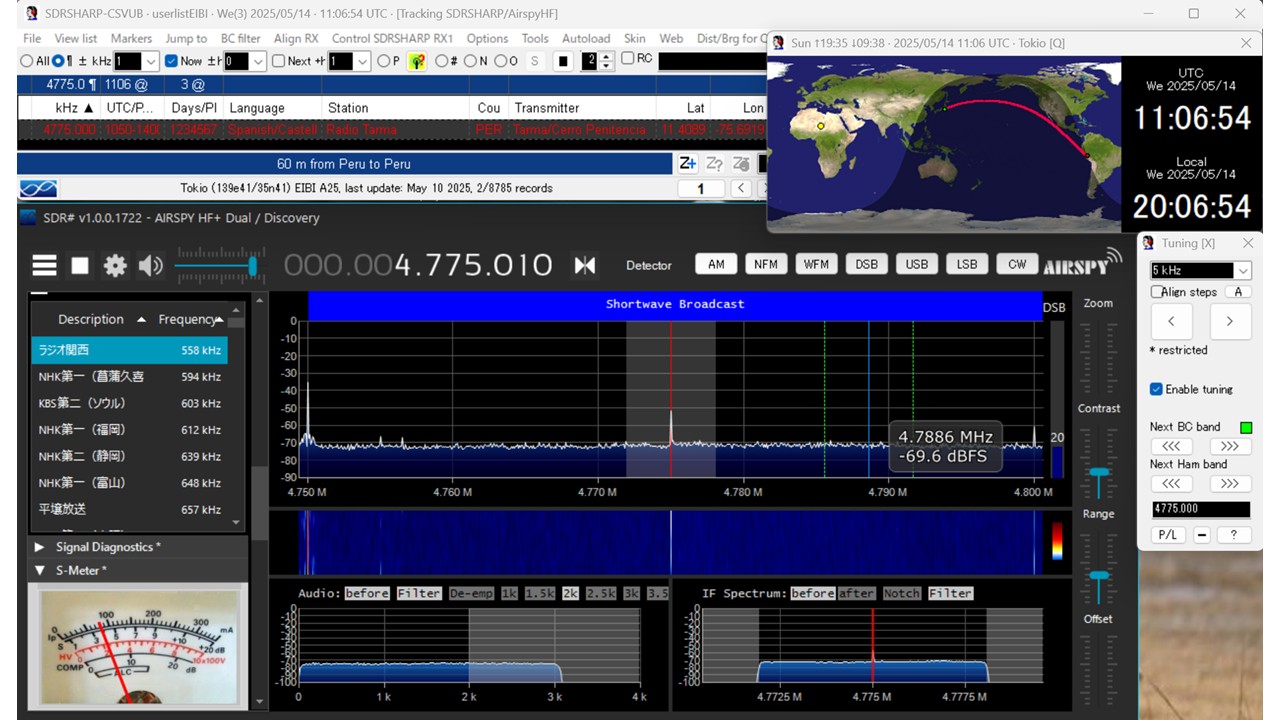
Task: Open the ± kHz value dropdown
Action: pos(151,61)
